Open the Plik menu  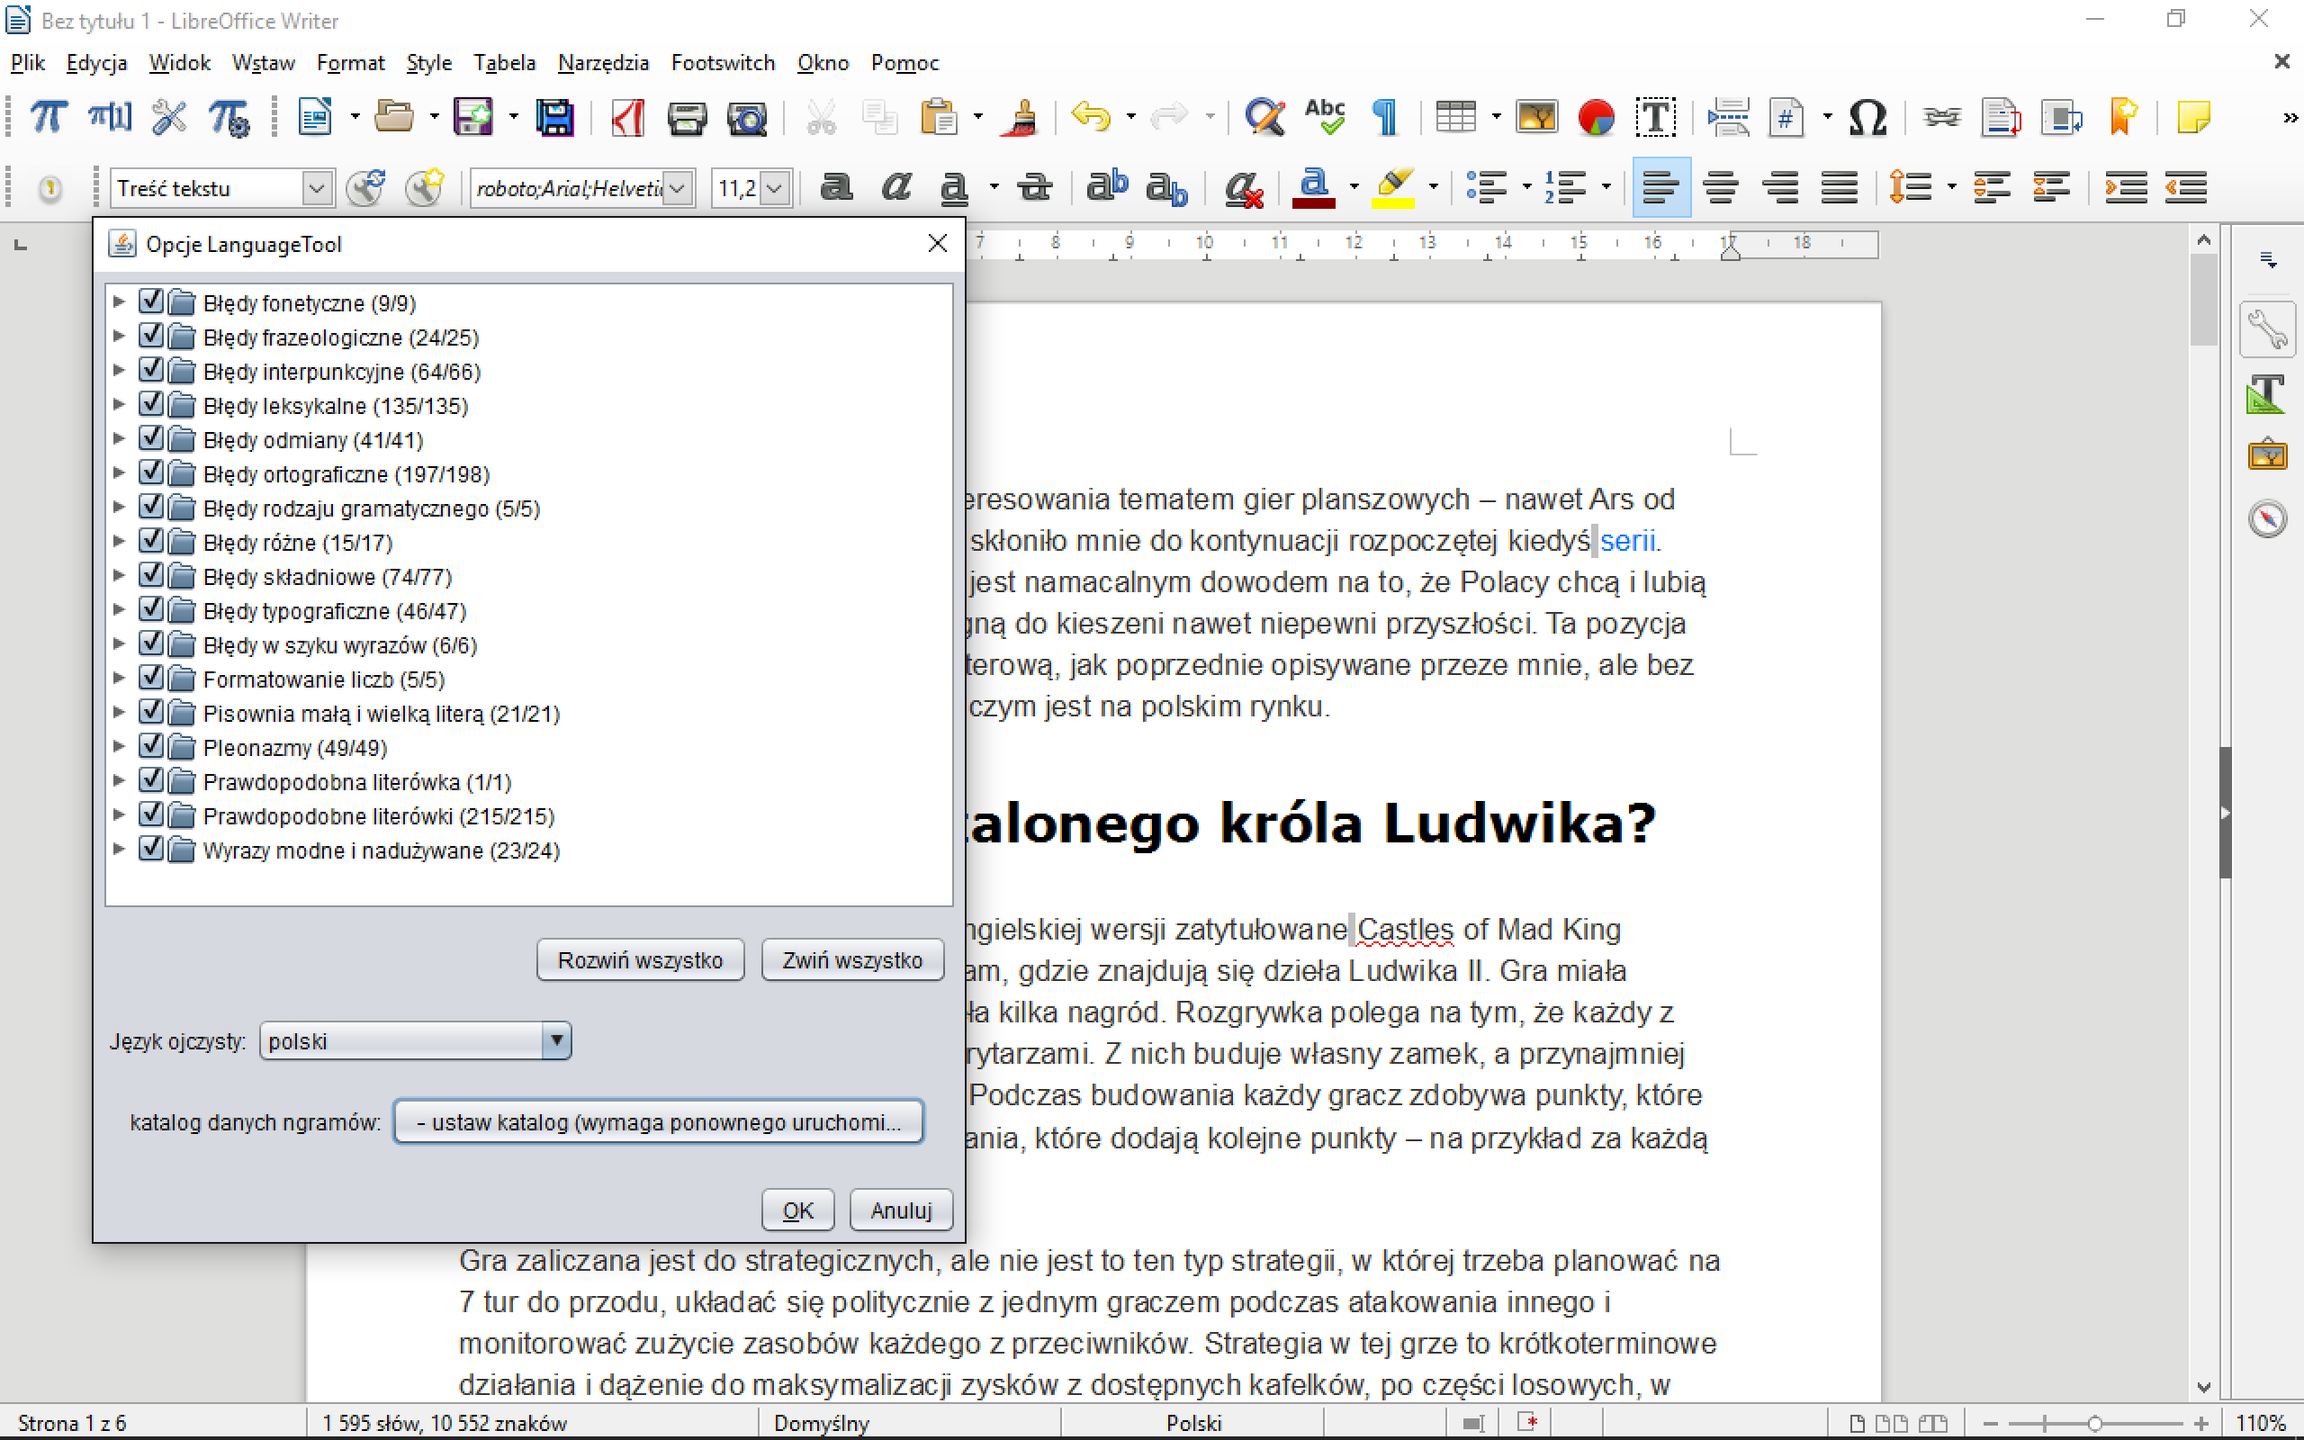pyautogui.click(x=28, y=63)
